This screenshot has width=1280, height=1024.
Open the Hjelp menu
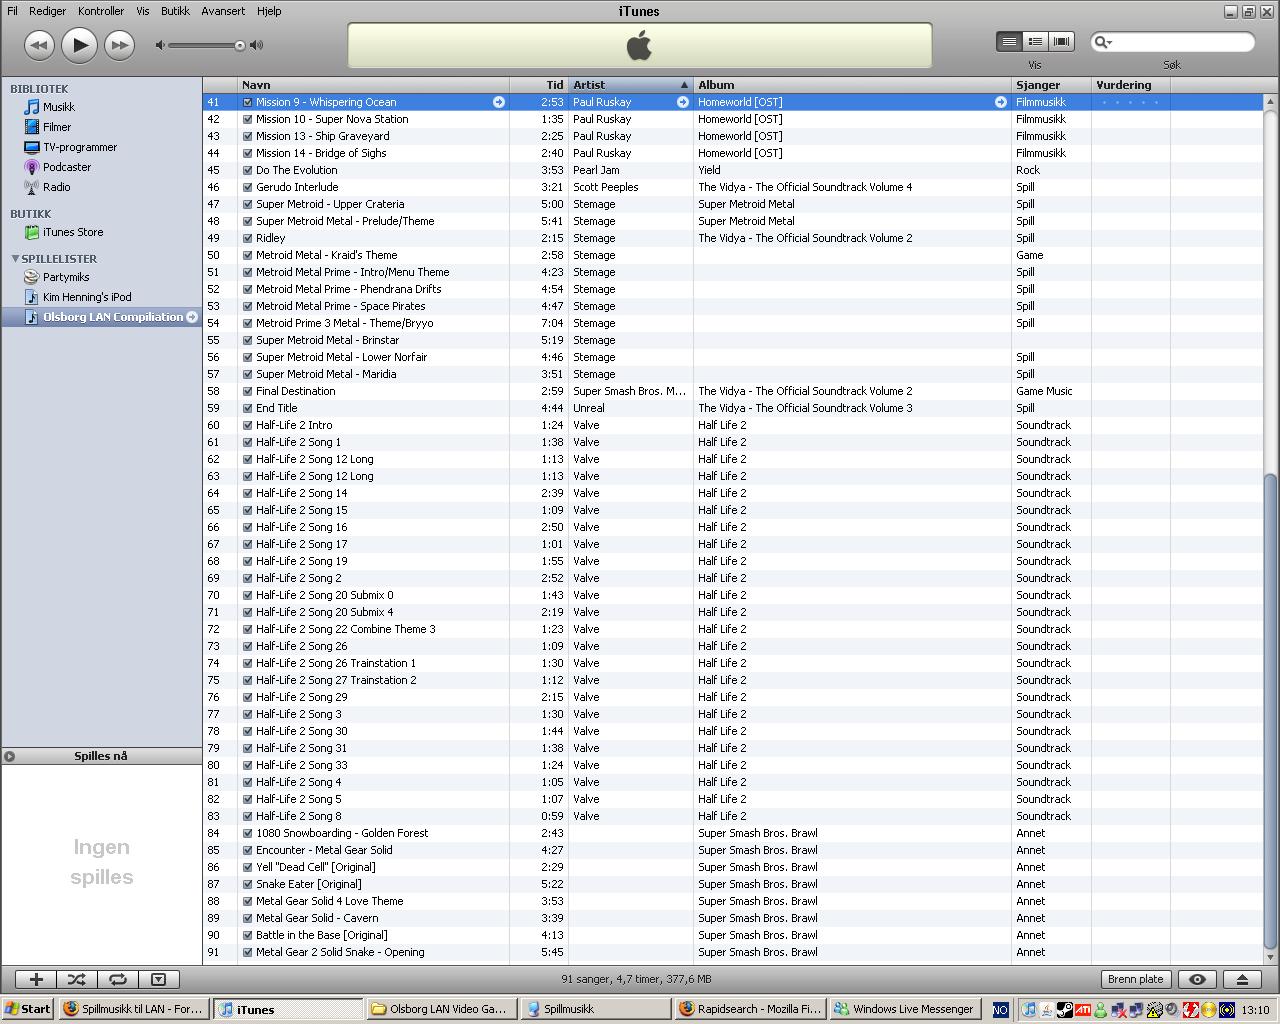pyautogui.click(x=269, y=11)
